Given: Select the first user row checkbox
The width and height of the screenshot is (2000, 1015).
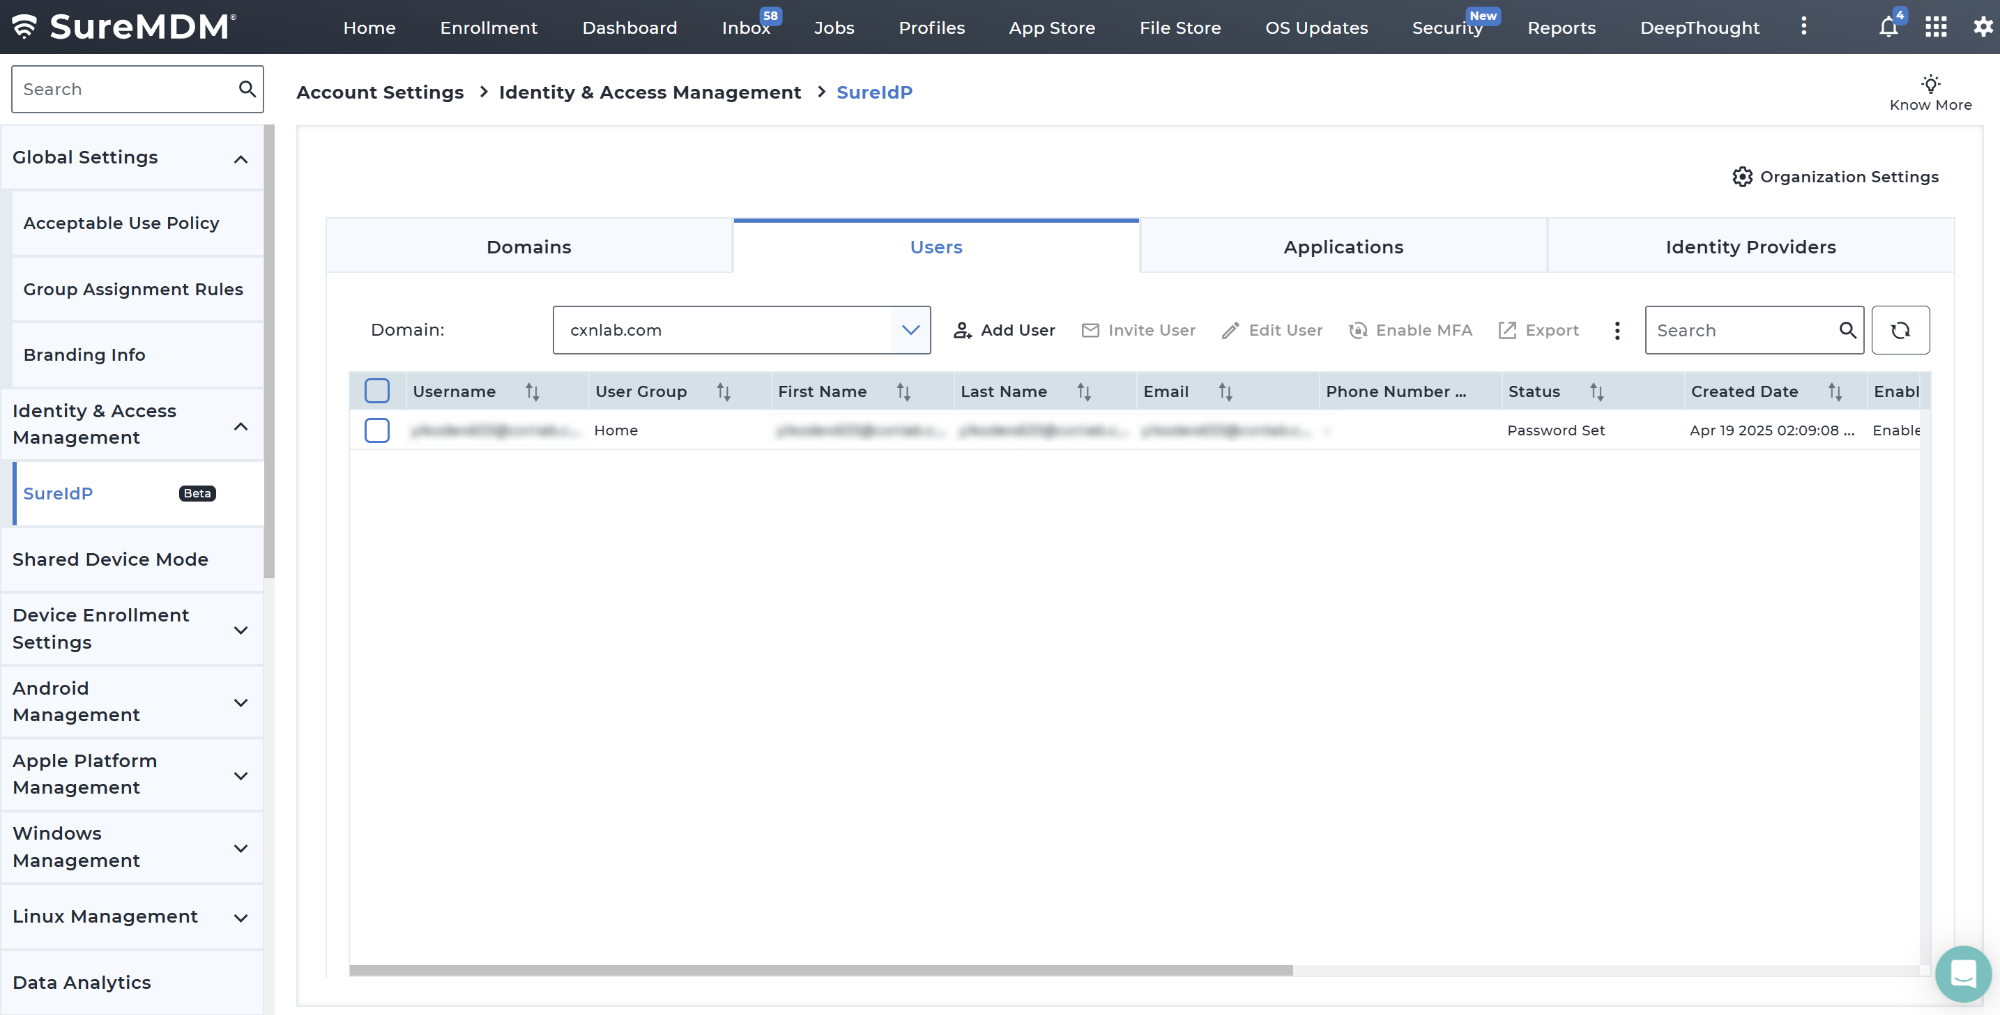Looking at the screenshot, I should pyautogui.click(x=377, y=430).
